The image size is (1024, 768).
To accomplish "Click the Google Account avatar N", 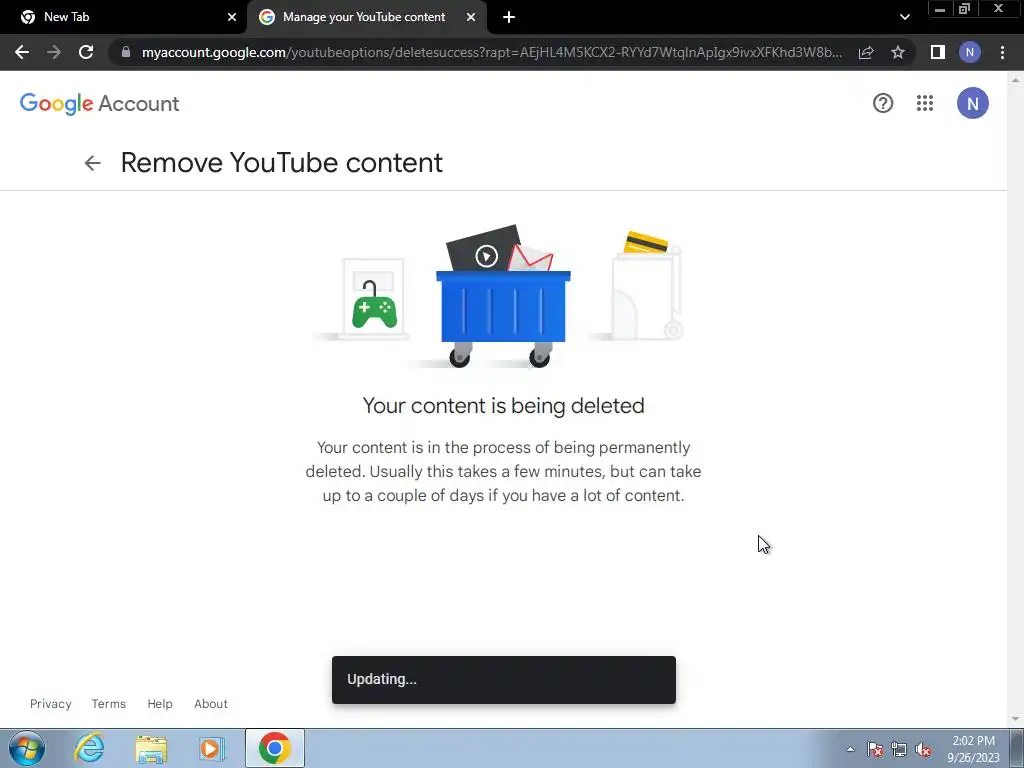I will point(972,103).
